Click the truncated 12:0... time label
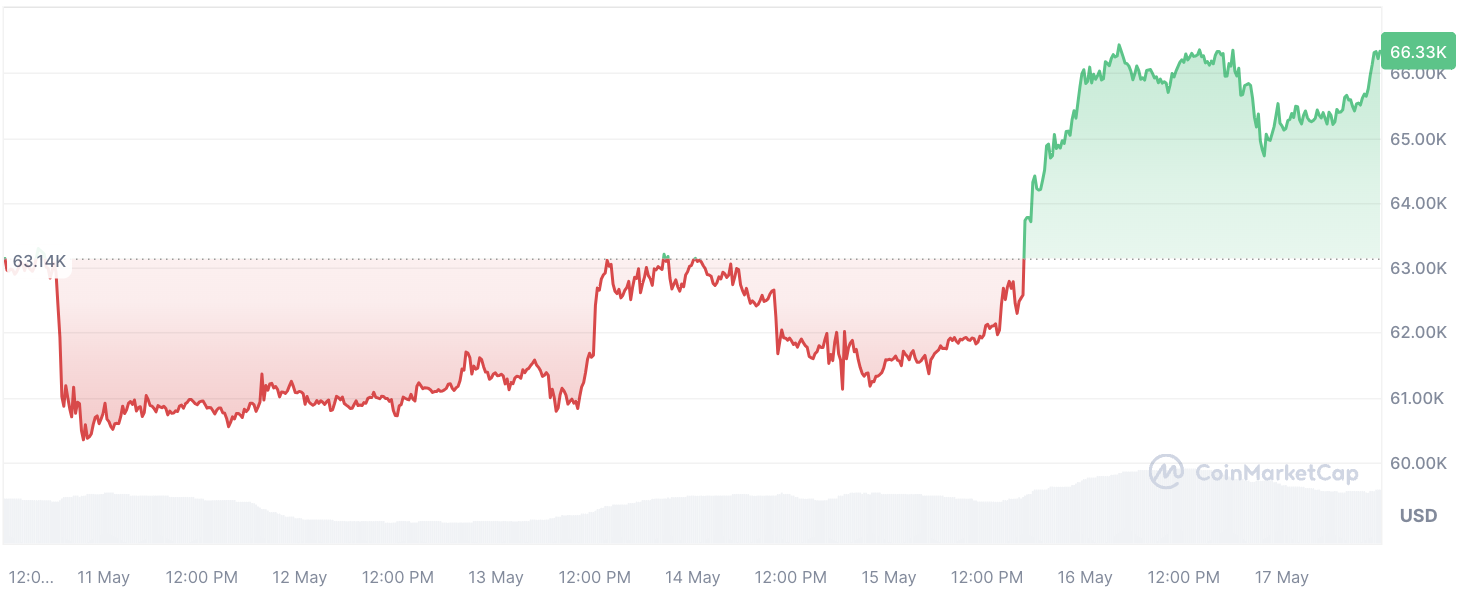Screen dimensions: 1464x614 [31, 578]
